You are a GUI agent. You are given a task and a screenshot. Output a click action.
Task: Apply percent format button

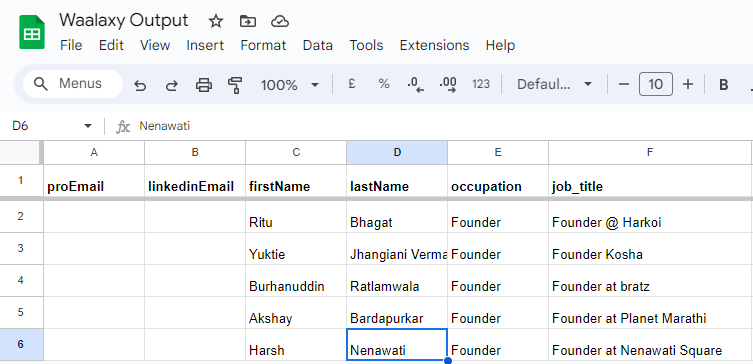pyautogui.click(x=383, y=84)
